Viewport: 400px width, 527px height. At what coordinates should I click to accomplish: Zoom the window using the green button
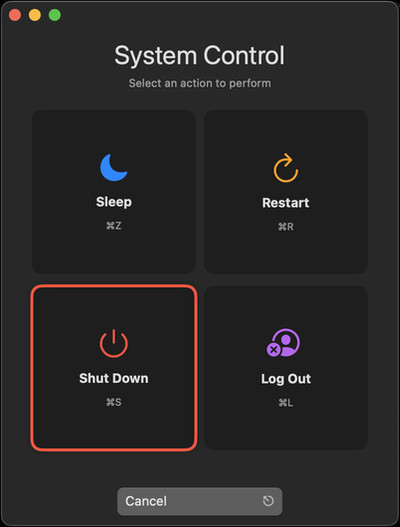55,15
